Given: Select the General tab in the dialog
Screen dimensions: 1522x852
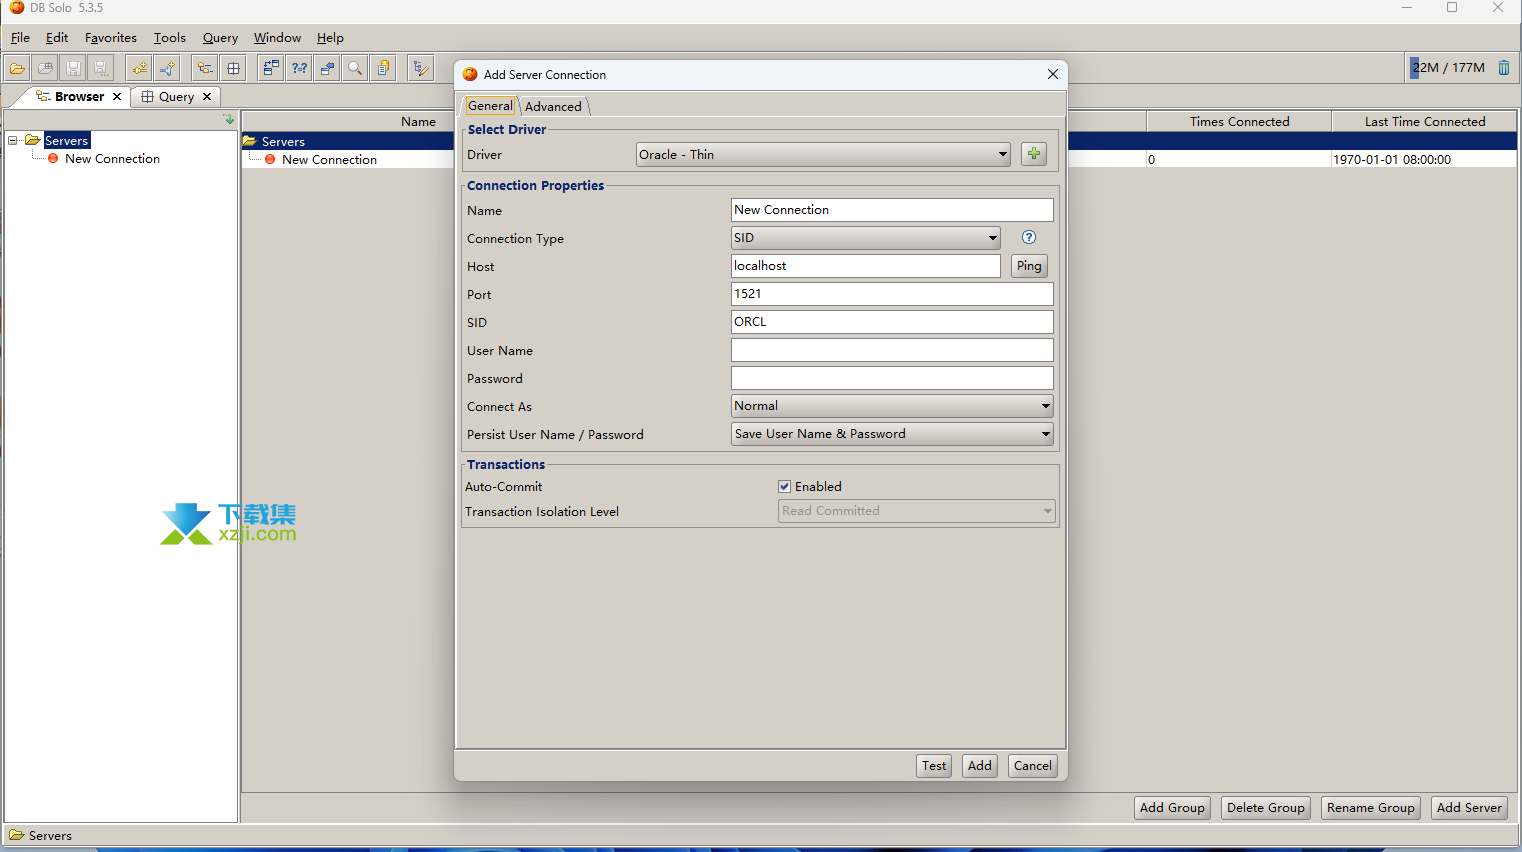Looking at the screenshot, I should point(490,106).
